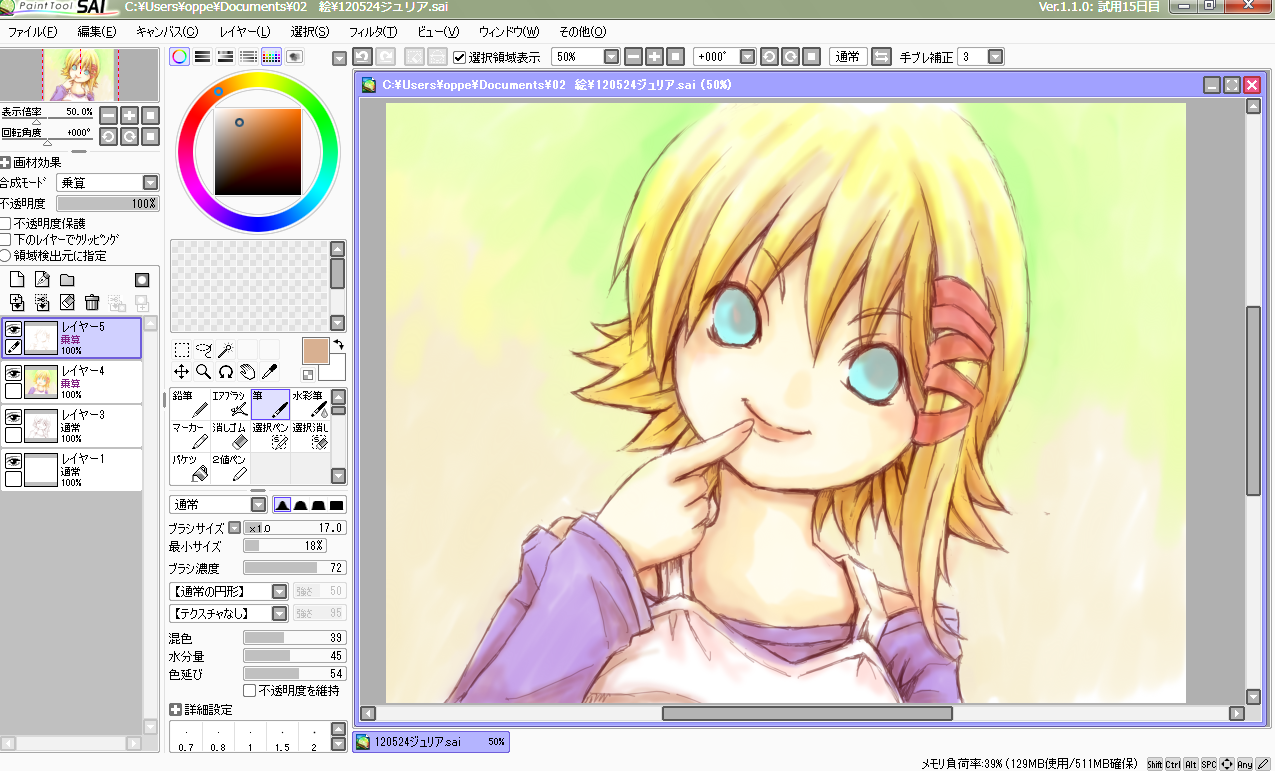Click the hand pan tool
1275x771 pixels.
(247, 372)
